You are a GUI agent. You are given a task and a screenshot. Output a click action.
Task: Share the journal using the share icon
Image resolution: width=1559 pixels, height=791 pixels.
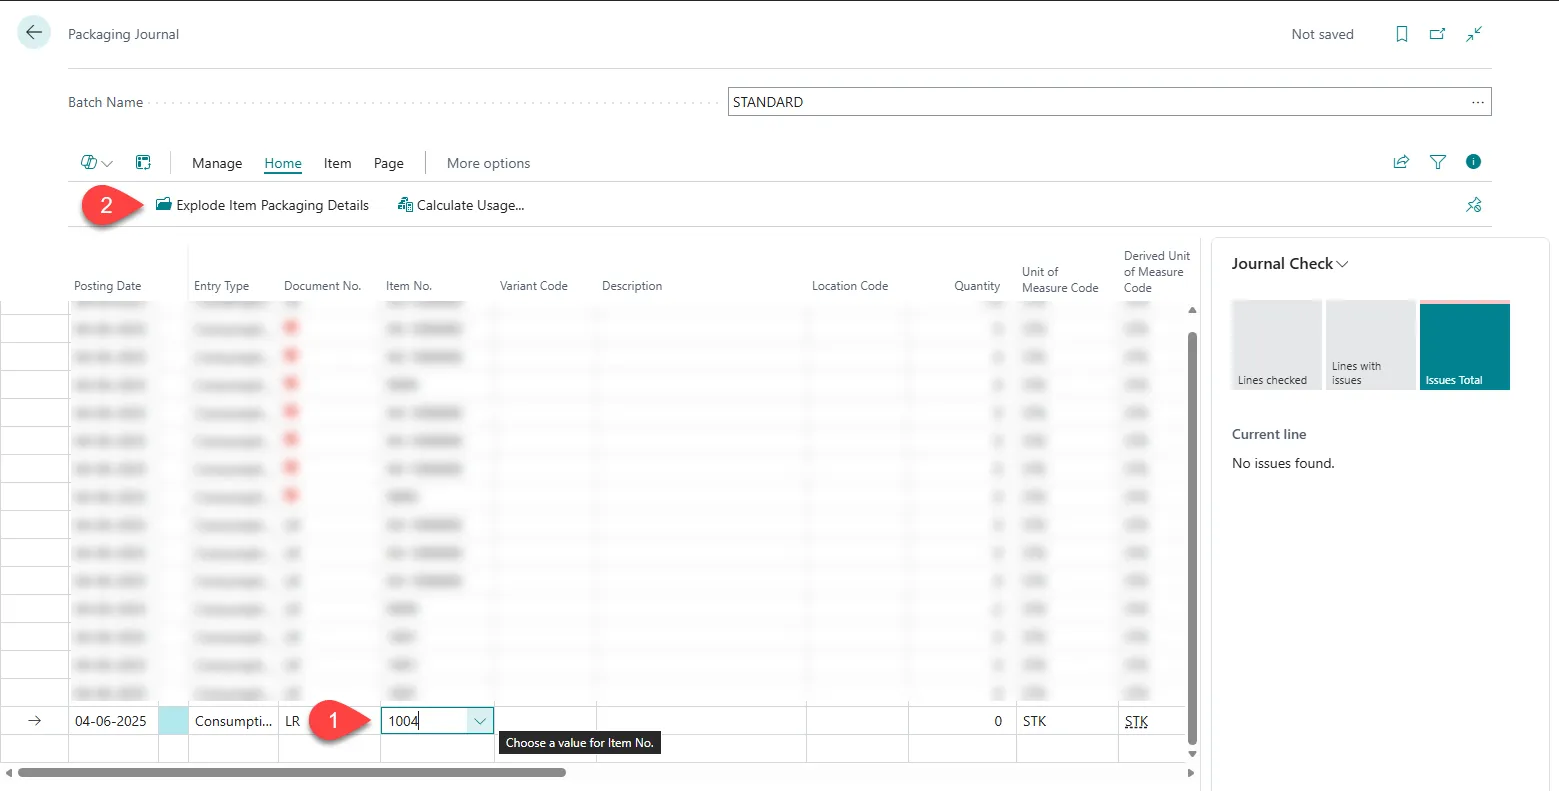point(1401,162)
